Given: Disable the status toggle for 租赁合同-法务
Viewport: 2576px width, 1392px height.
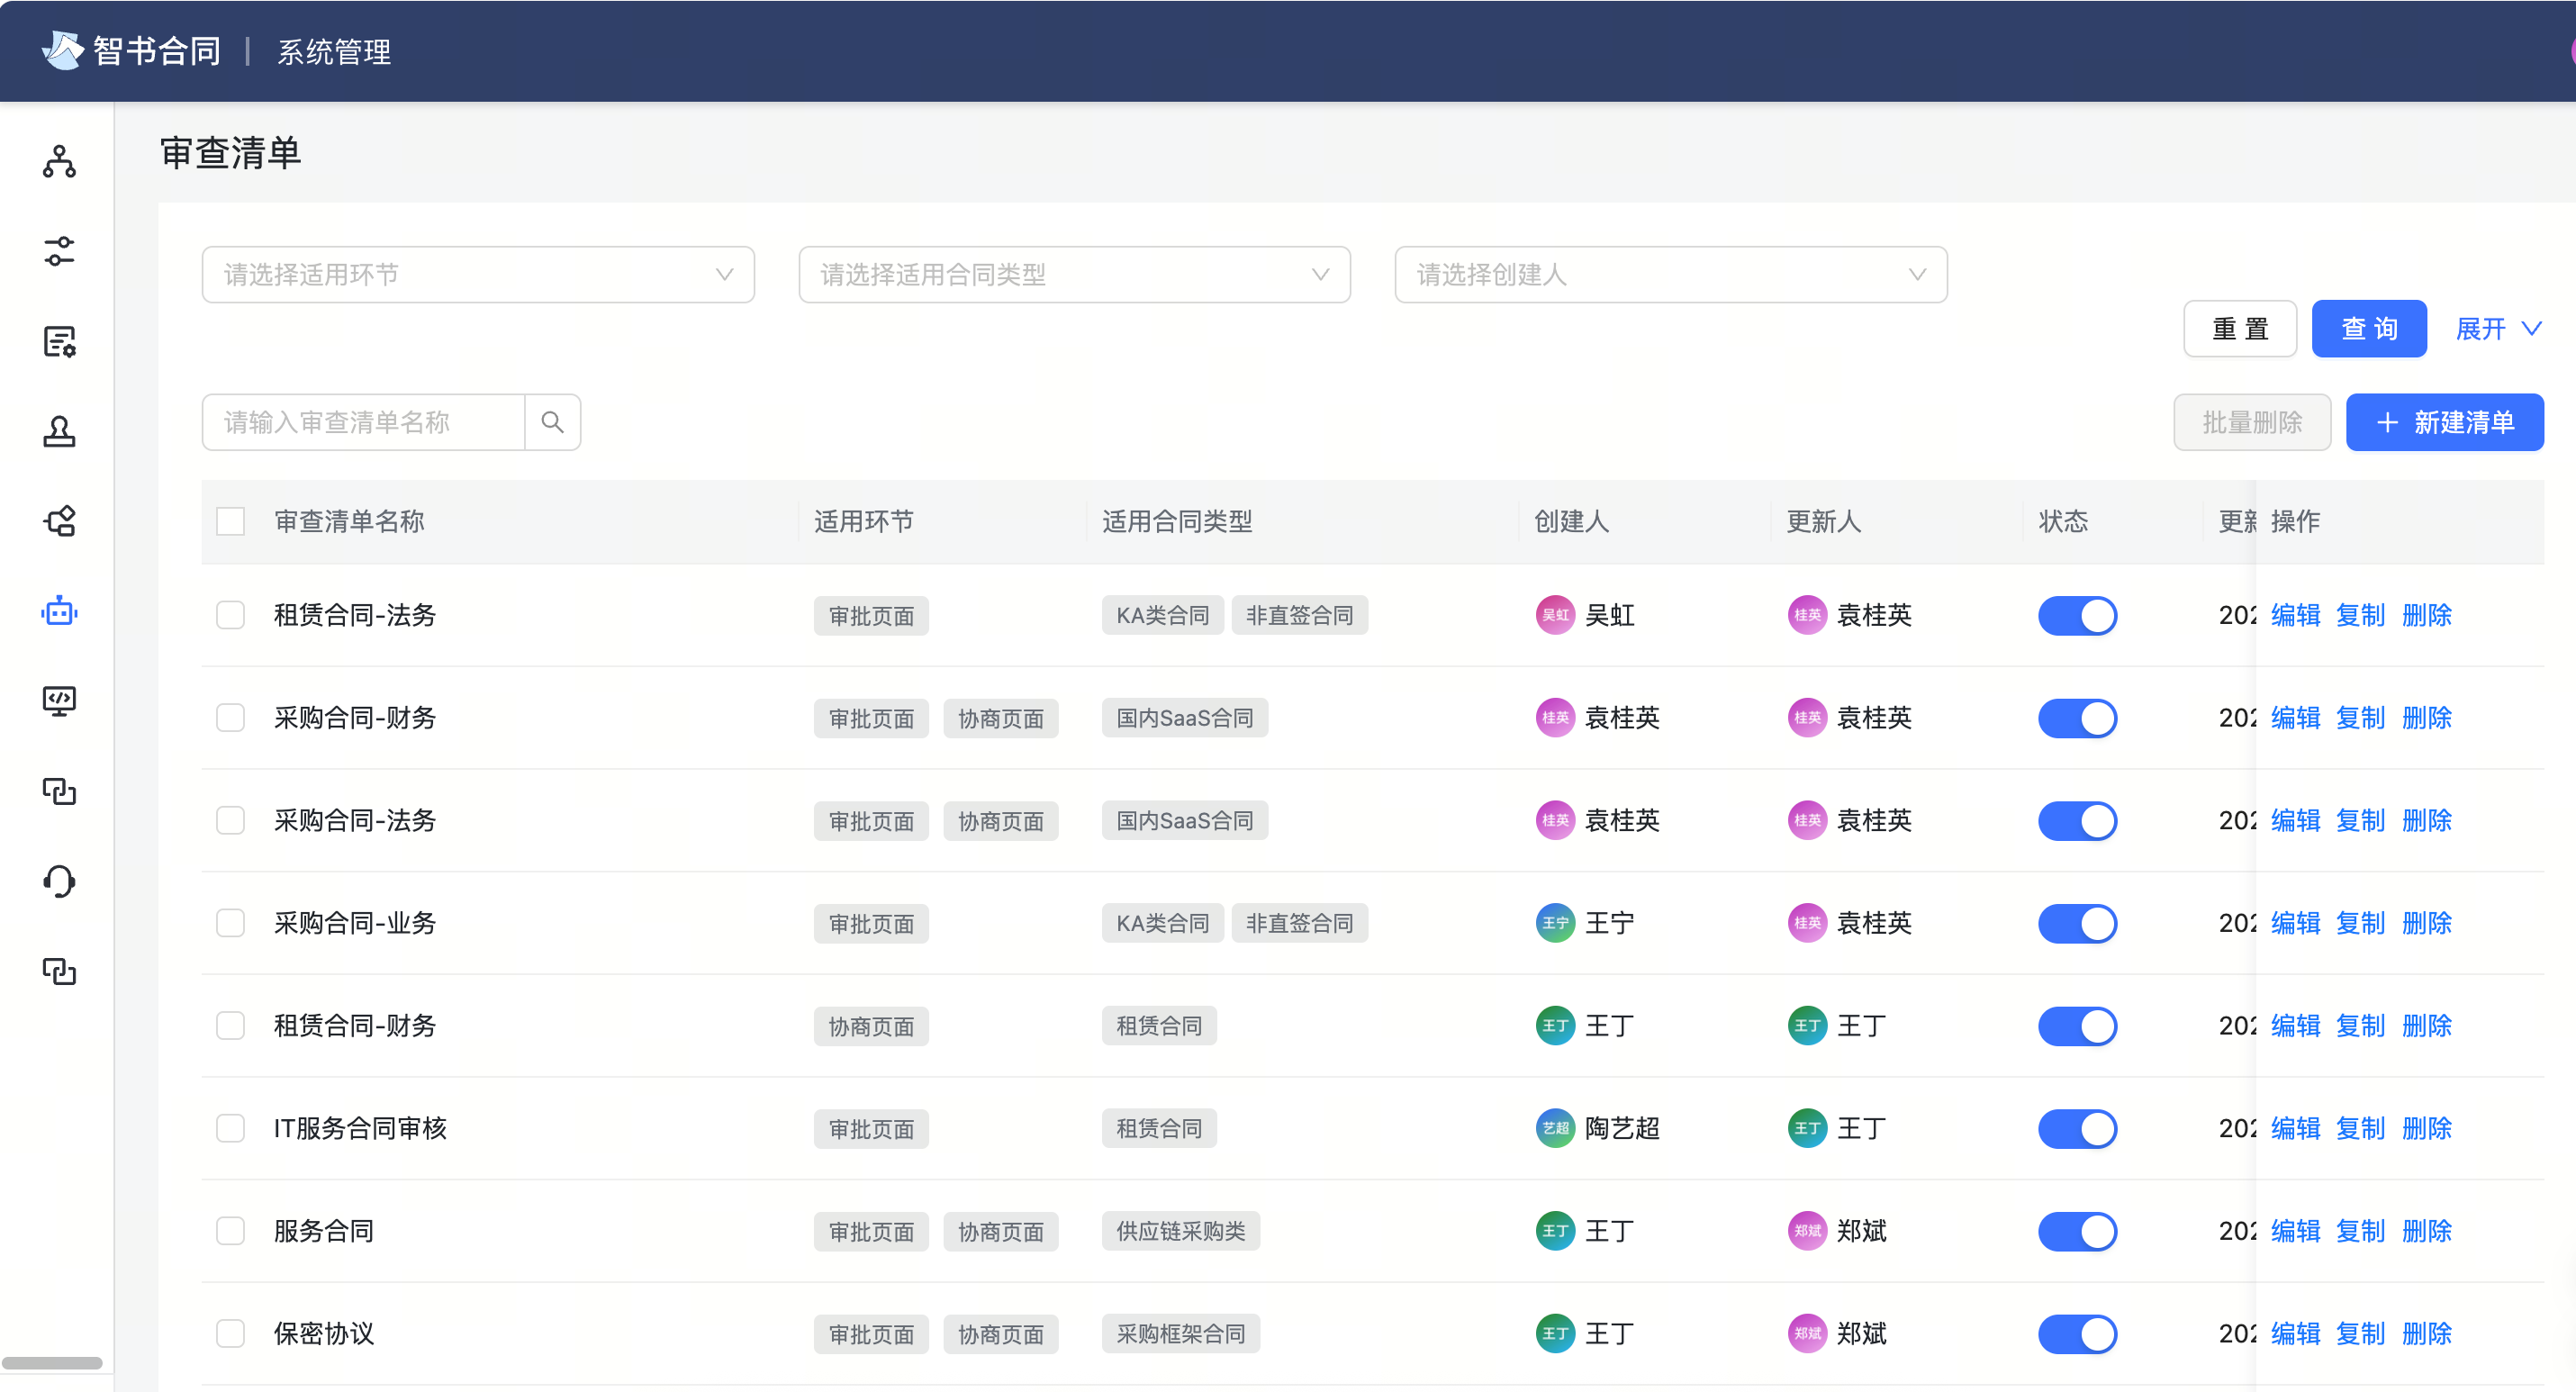Looking at the screenshot, I should point(2078,615).
